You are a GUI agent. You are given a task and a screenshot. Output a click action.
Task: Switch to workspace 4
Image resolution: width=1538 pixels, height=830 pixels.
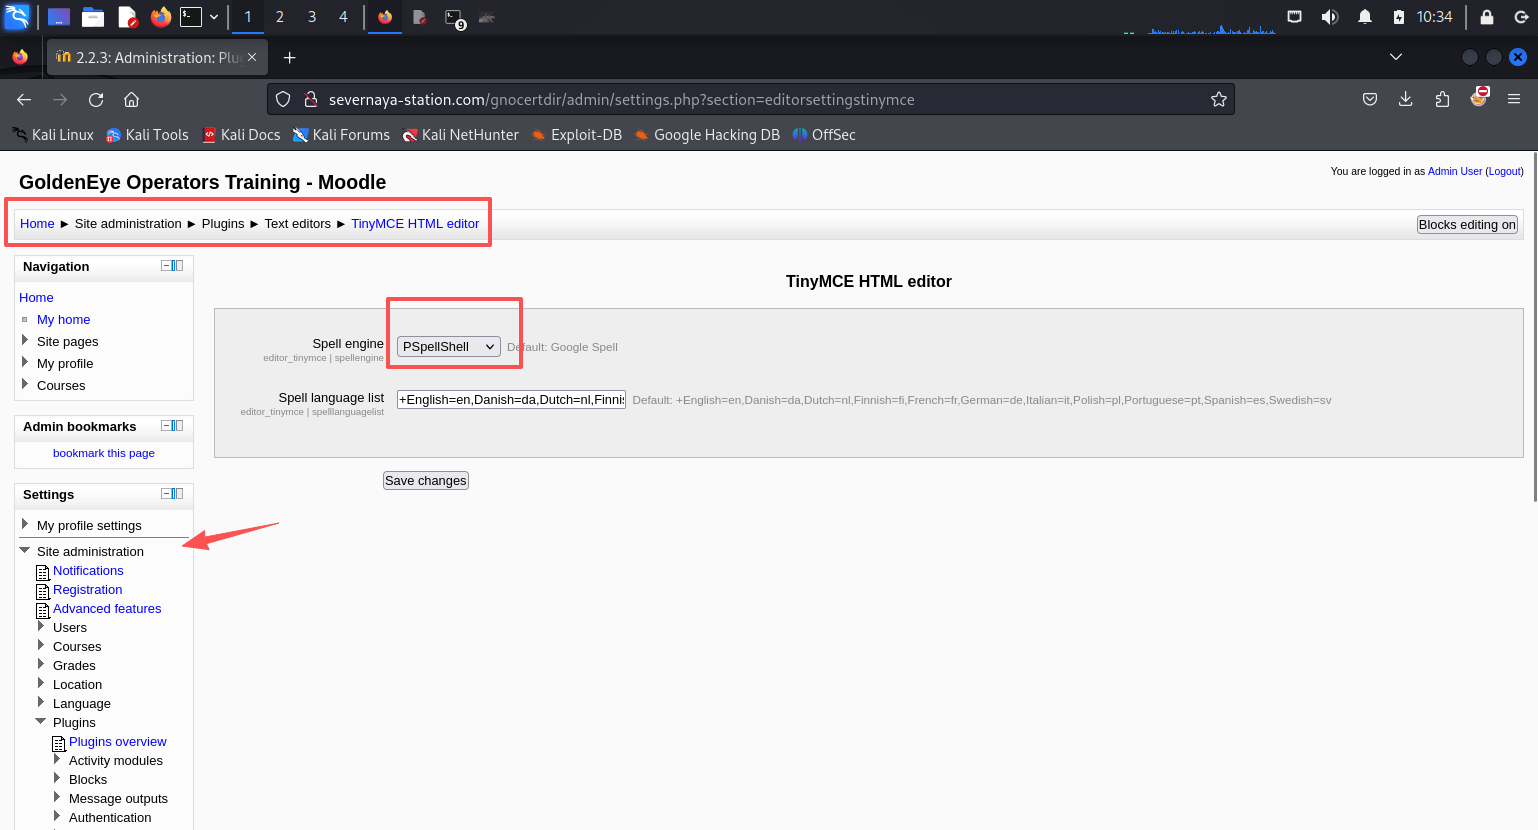click(343, 17)
